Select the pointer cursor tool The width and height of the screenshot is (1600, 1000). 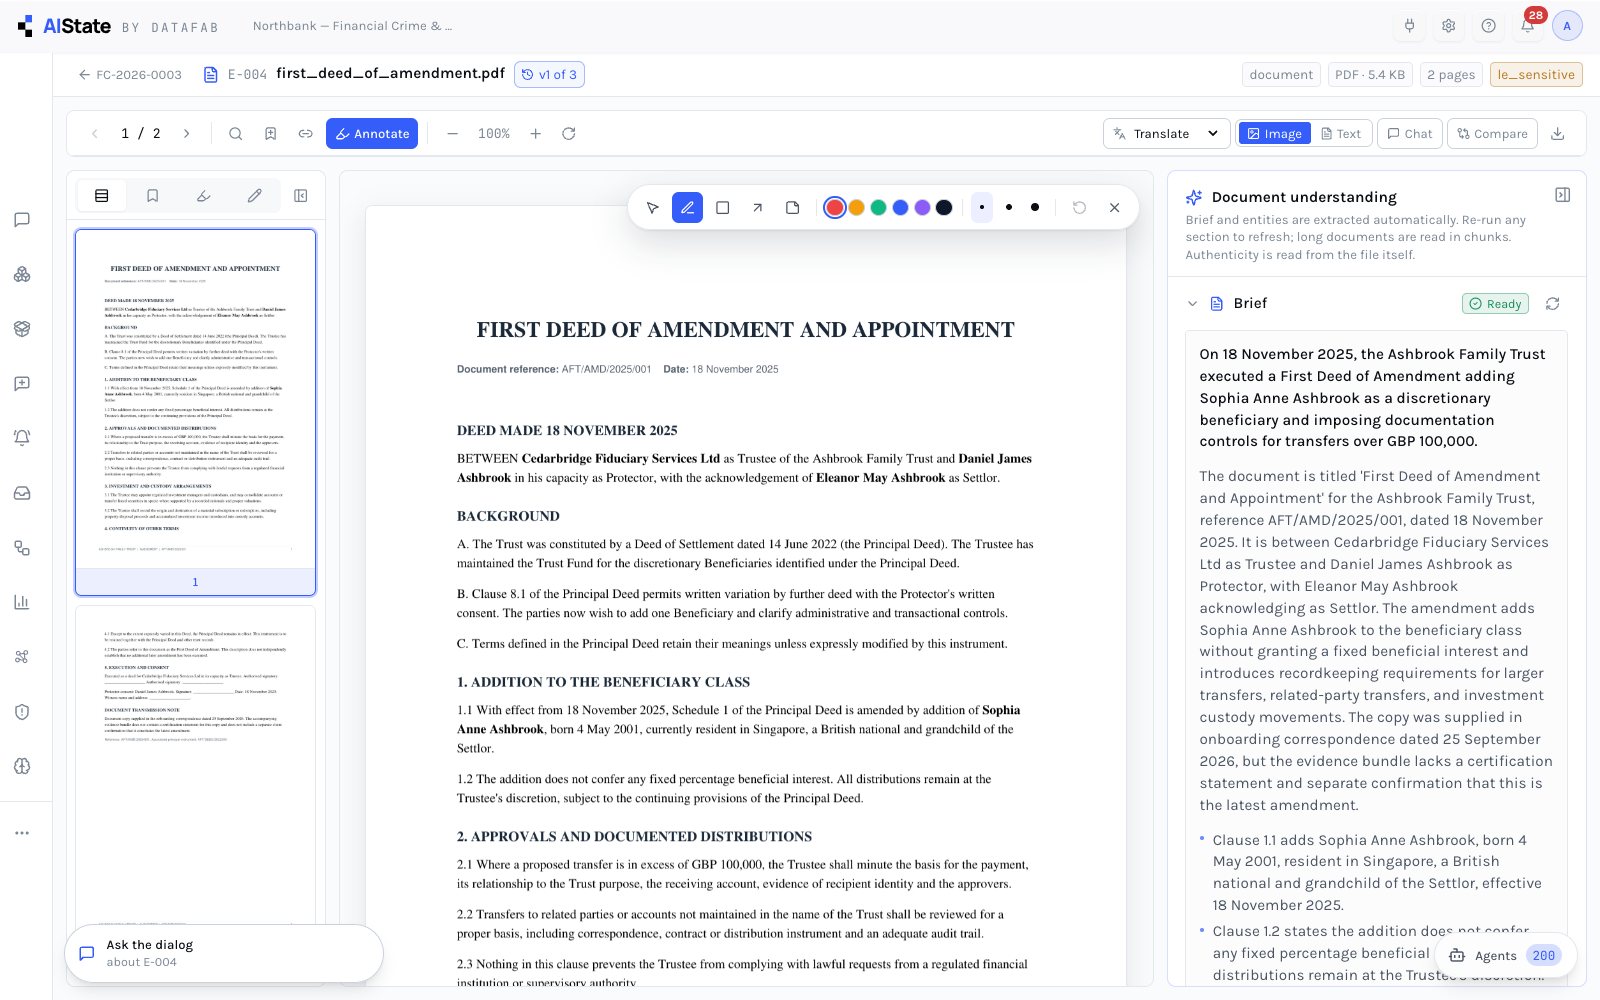point(652,207)
